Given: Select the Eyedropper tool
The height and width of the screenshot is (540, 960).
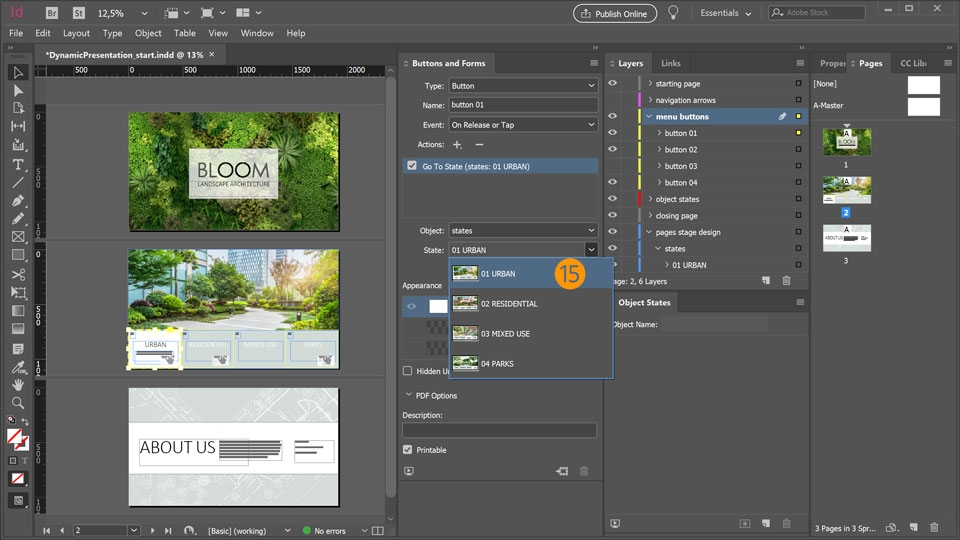Looking at the screenshot, I should tap(18, 367).
